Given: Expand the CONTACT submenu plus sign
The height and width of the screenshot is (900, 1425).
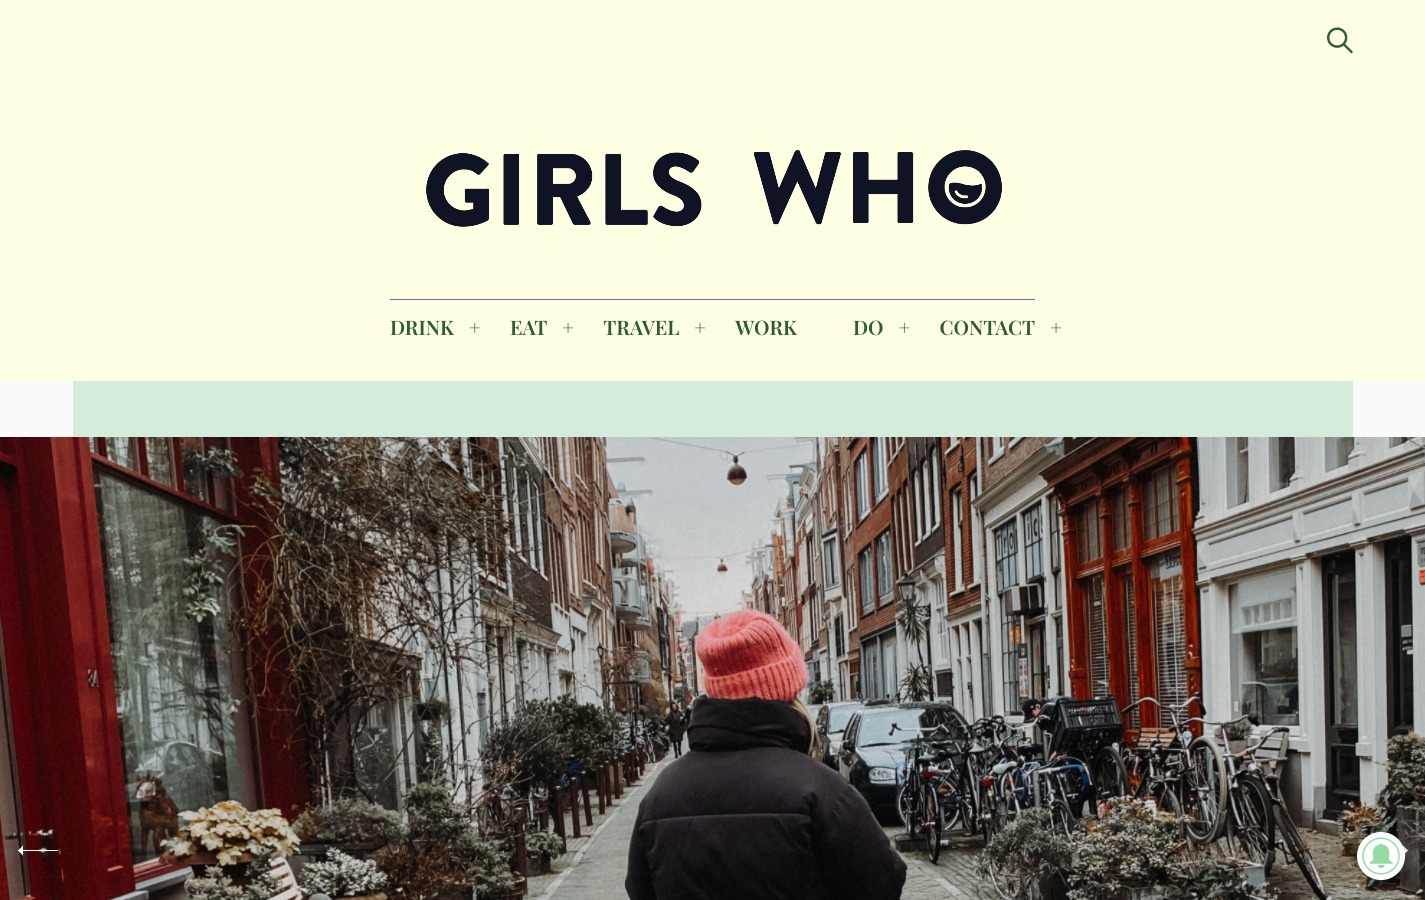Looking at the screenshot, I should pyautogui.click(x=1056, y=328).
